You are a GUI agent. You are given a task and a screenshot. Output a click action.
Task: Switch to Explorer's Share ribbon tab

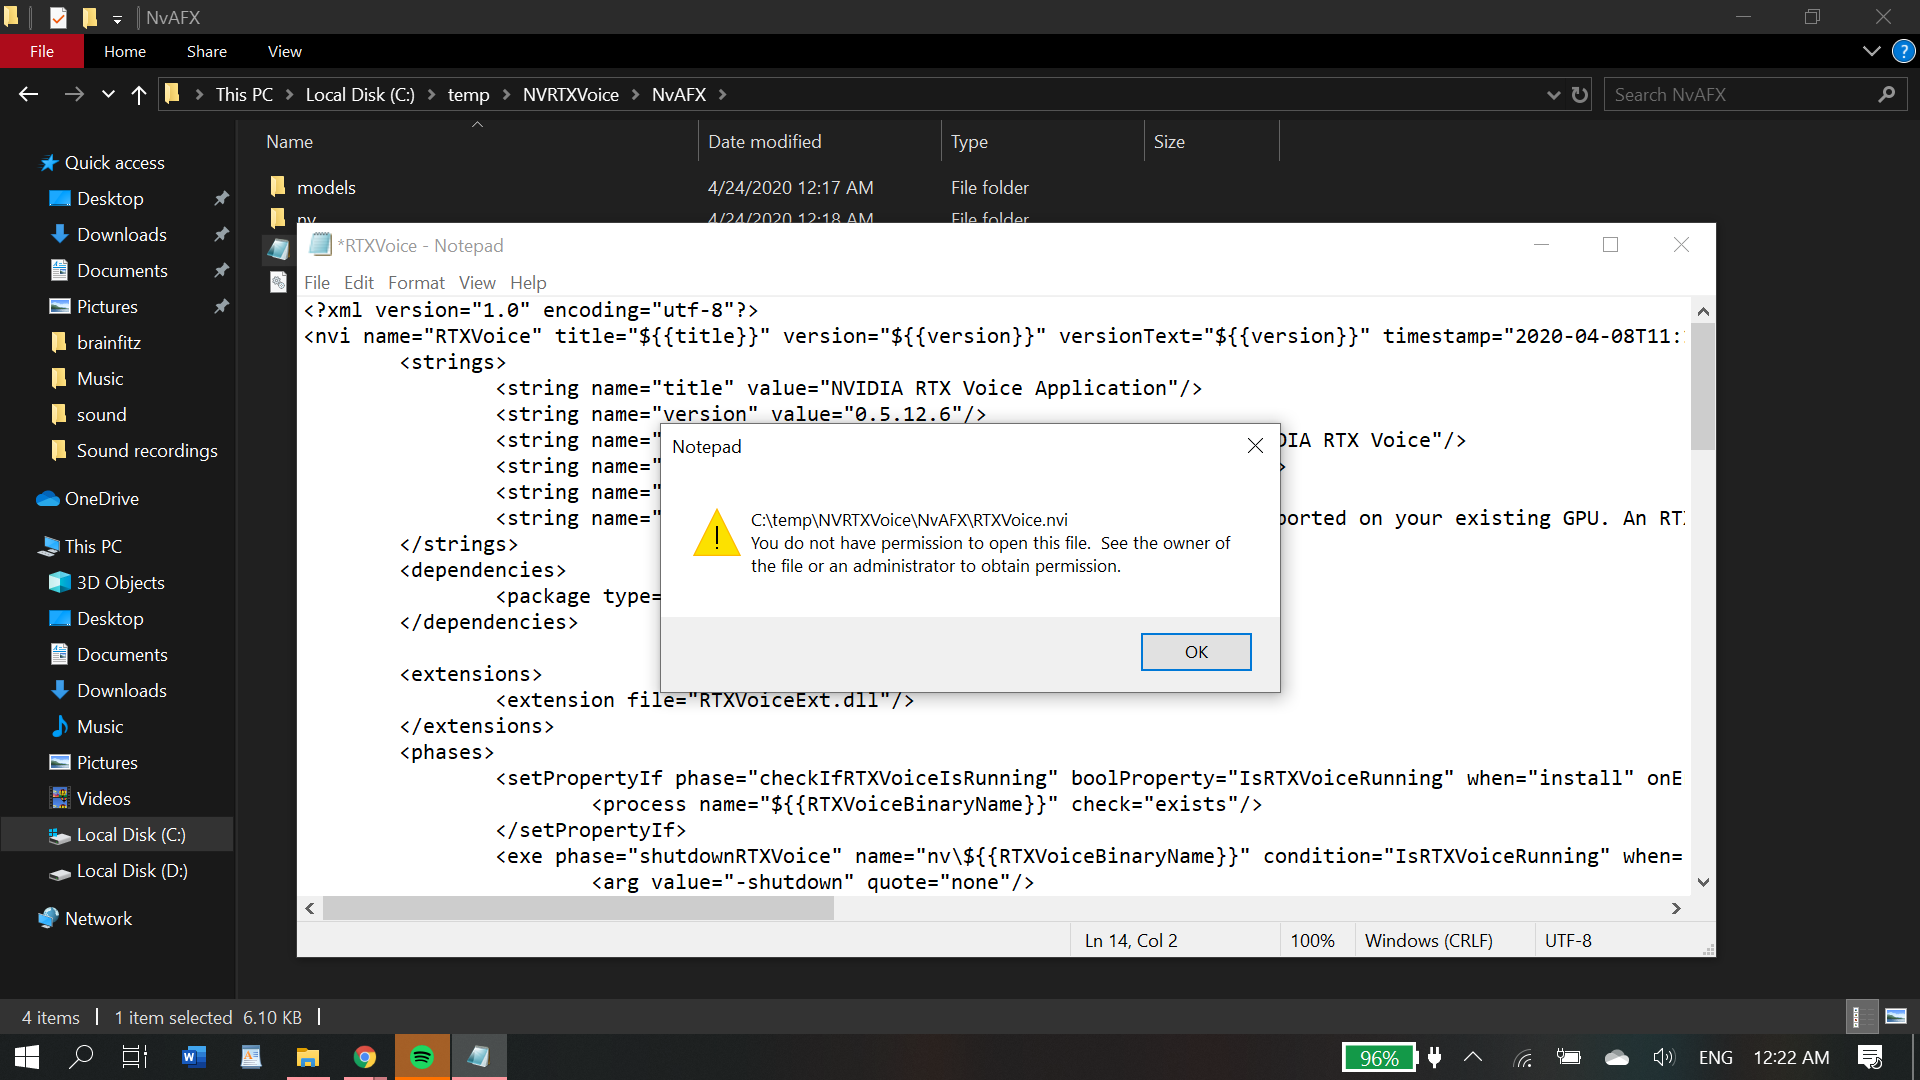(207, 51)
